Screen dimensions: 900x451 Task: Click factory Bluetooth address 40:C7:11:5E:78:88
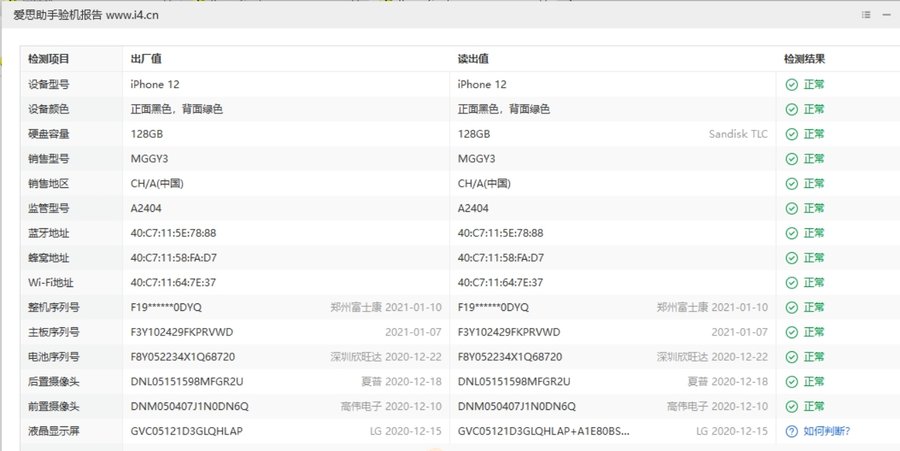pos(173,233)
